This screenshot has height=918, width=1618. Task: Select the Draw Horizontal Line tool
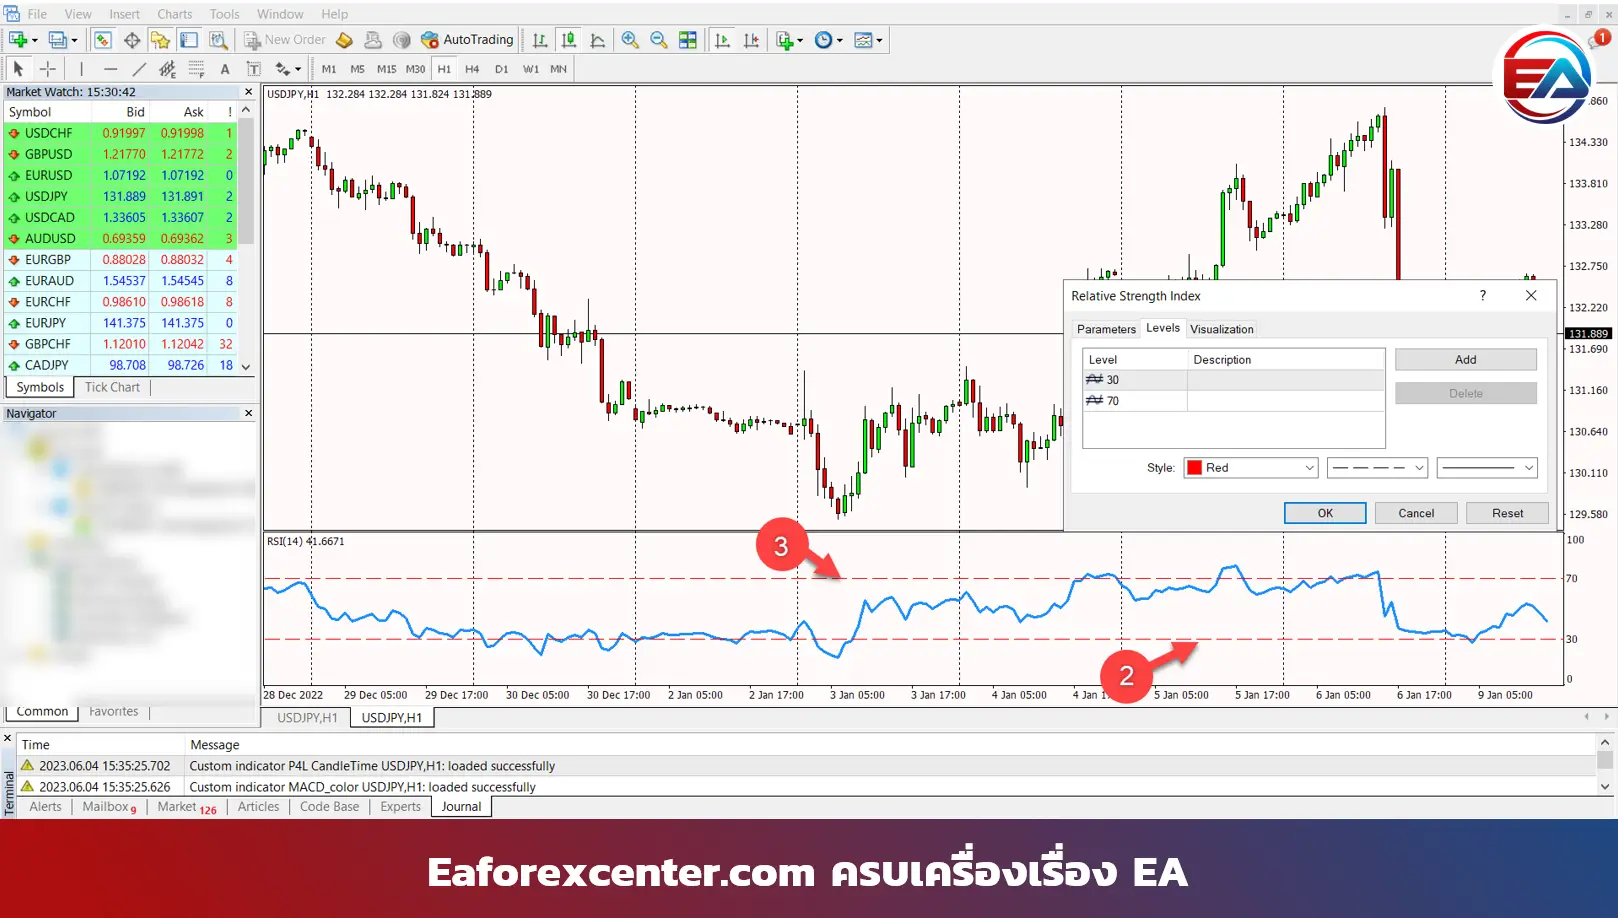110,69
